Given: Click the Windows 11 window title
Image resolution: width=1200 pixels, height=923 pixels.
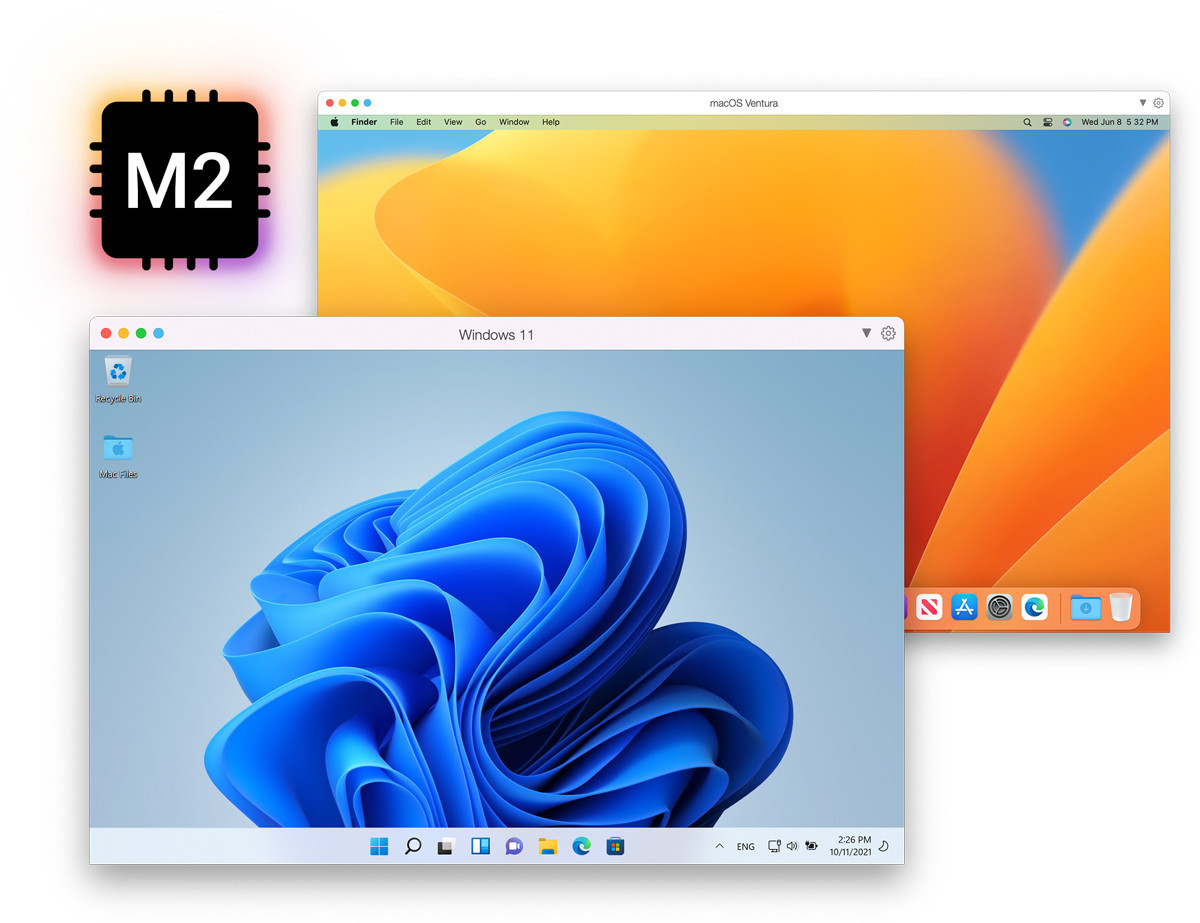Looking at the screenshot, I should [496, 335].
